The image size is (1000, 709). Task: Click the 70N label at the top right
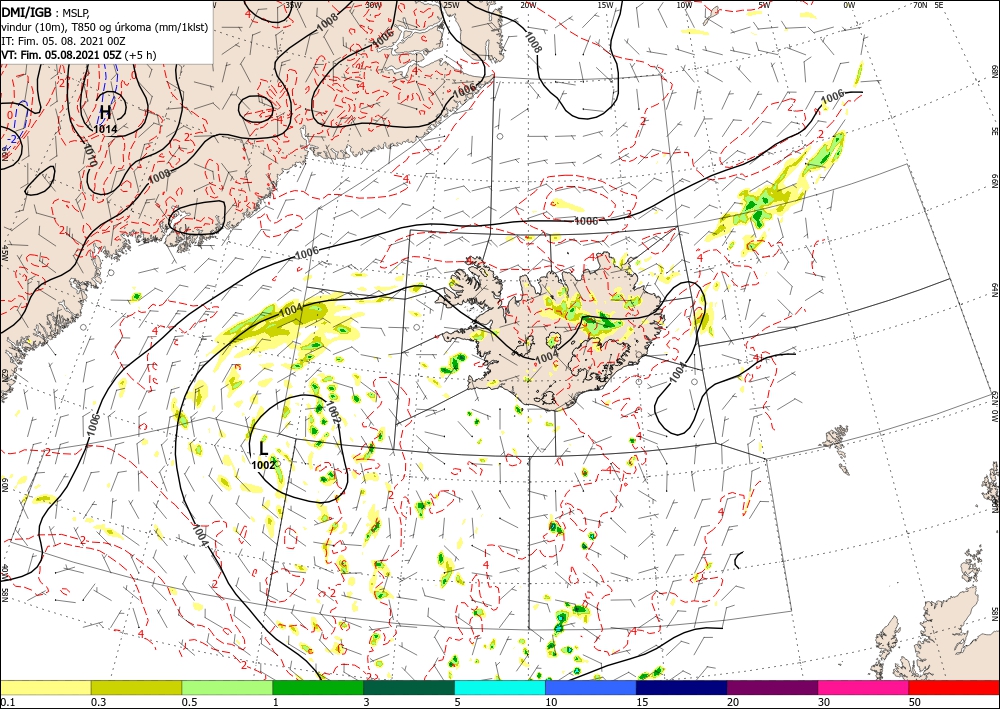(x=920, y=5)
